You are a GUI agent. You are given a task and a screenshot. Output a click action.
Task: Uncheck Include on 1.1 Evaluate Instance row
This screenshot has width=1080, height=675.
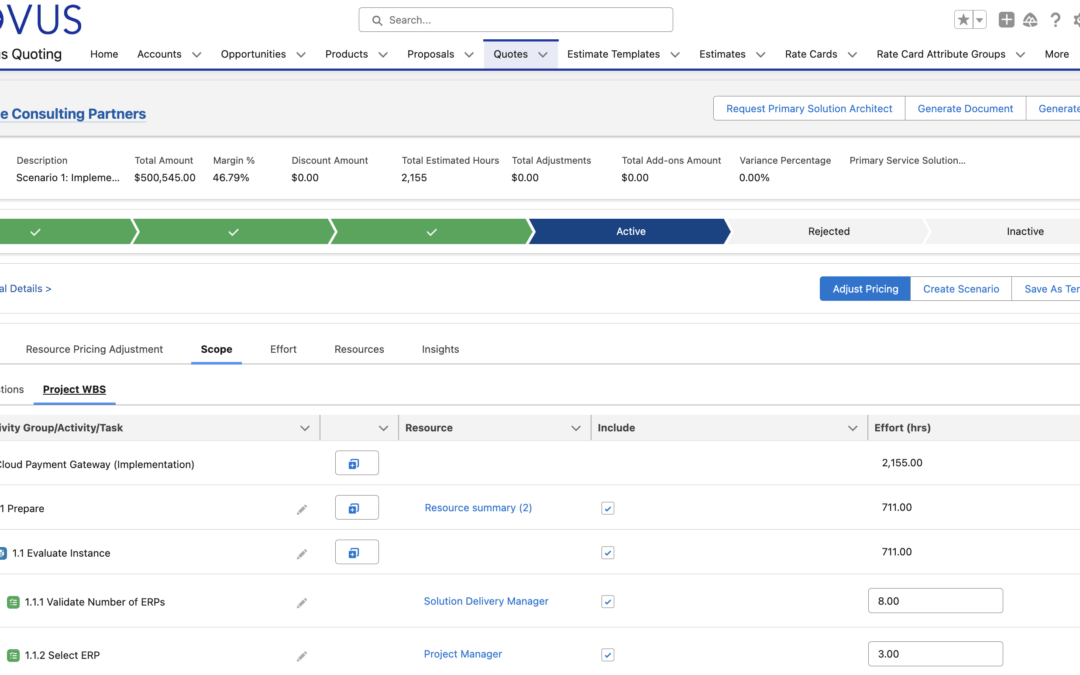click(x=607, y=552)
